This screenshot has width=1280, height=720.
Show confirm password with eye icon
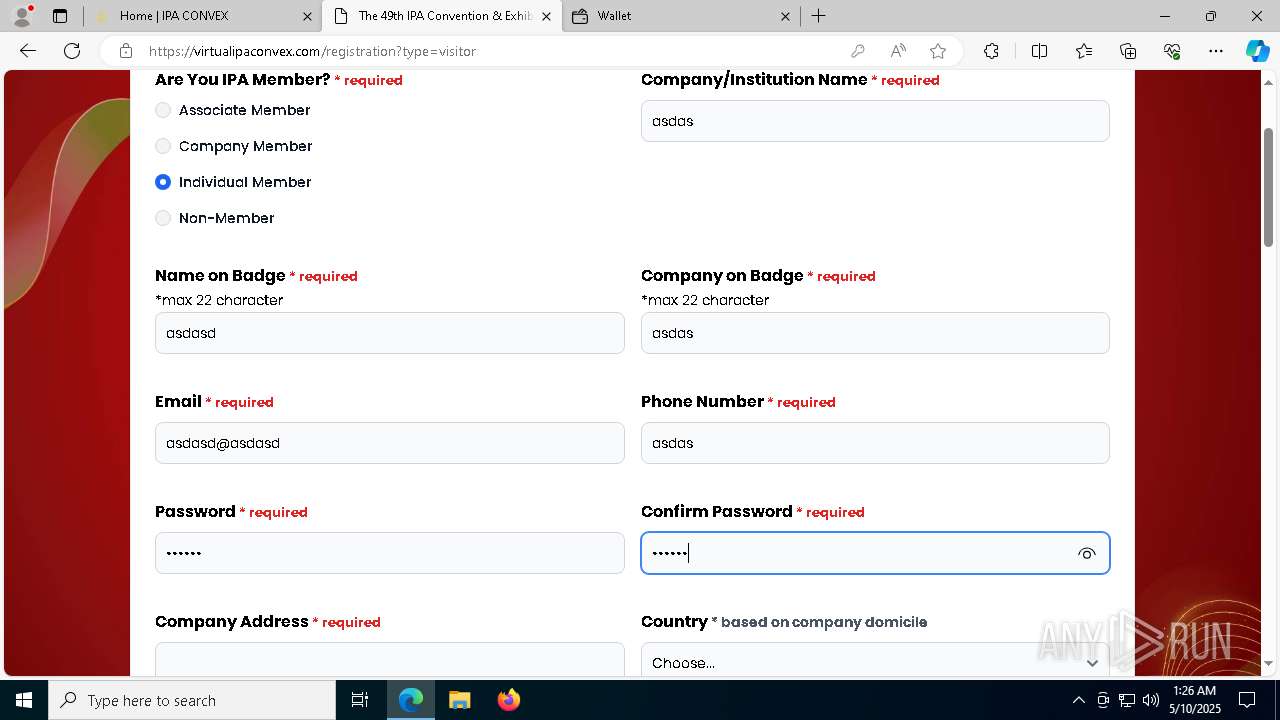click(x=1087, y=553)
